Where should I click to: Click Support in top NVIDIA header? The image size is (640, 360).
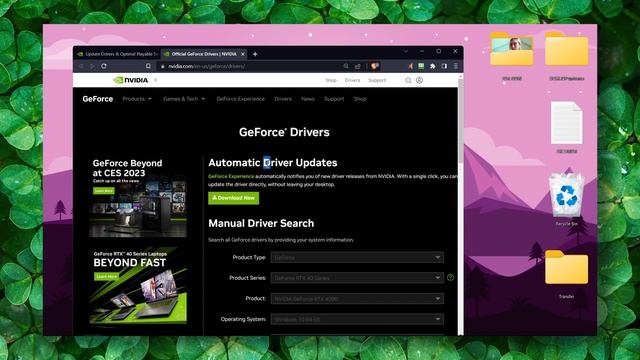coord(377,80)
